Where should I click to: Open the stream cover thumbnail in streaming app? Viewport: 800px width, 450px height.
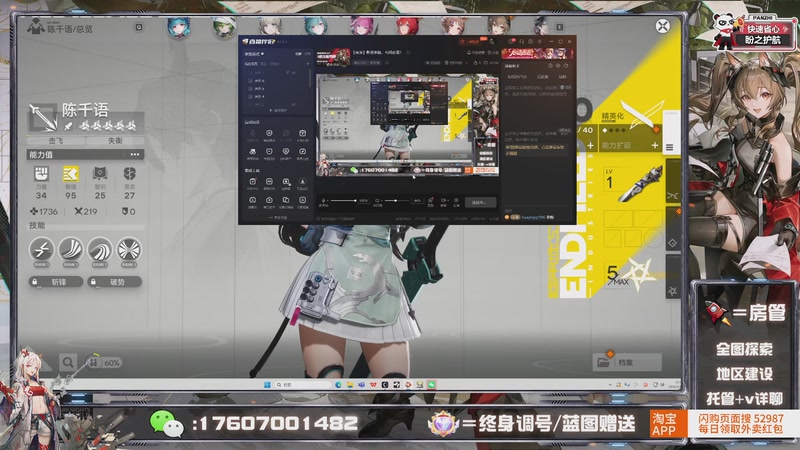pos(333,58)
